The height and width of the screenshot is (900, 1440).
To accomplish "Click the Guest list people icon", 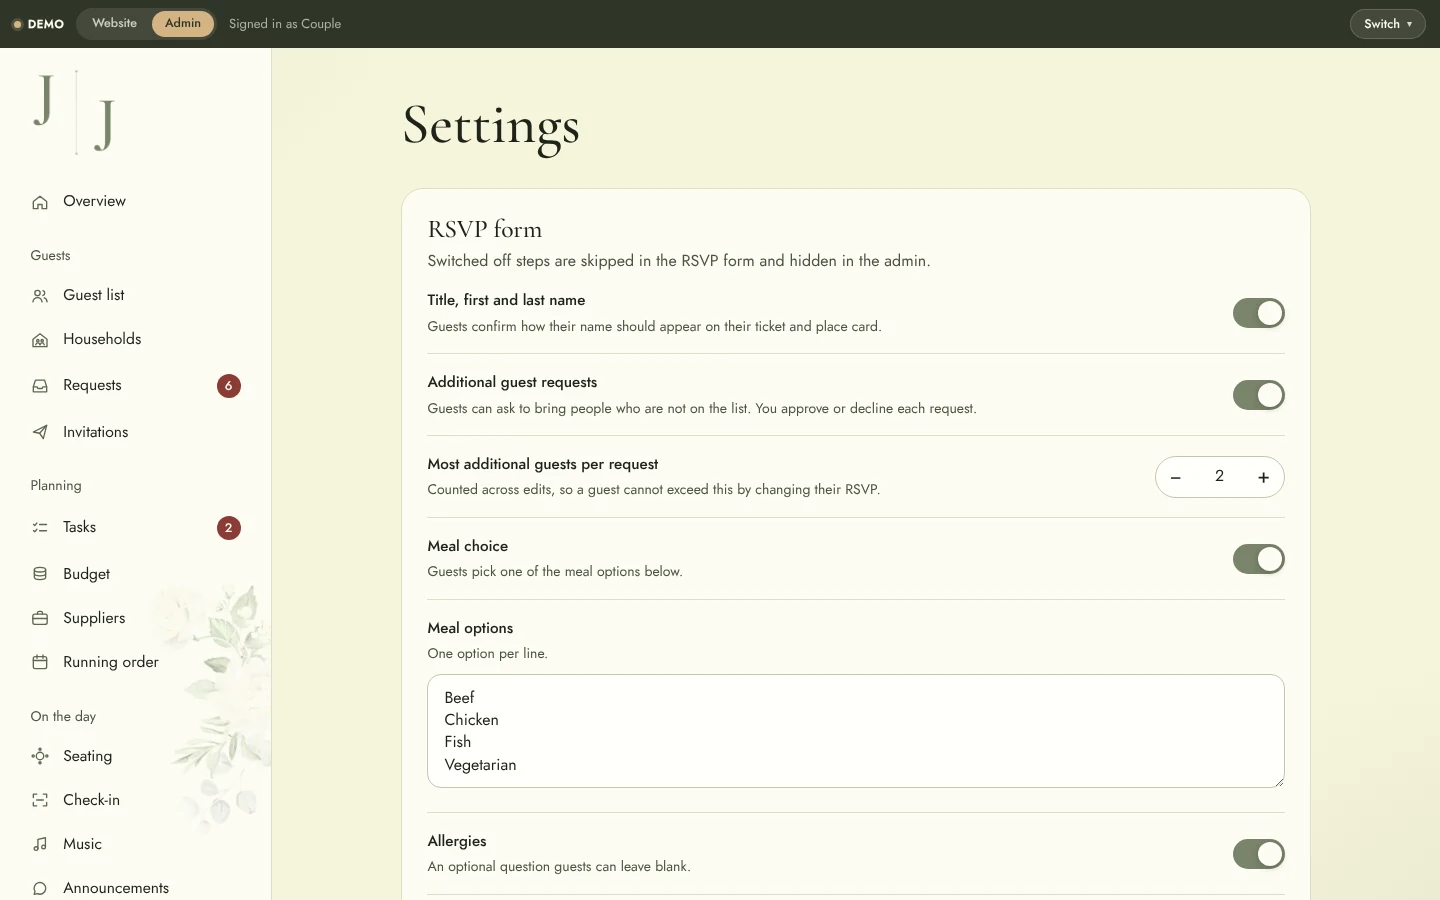I will (40, 296).
